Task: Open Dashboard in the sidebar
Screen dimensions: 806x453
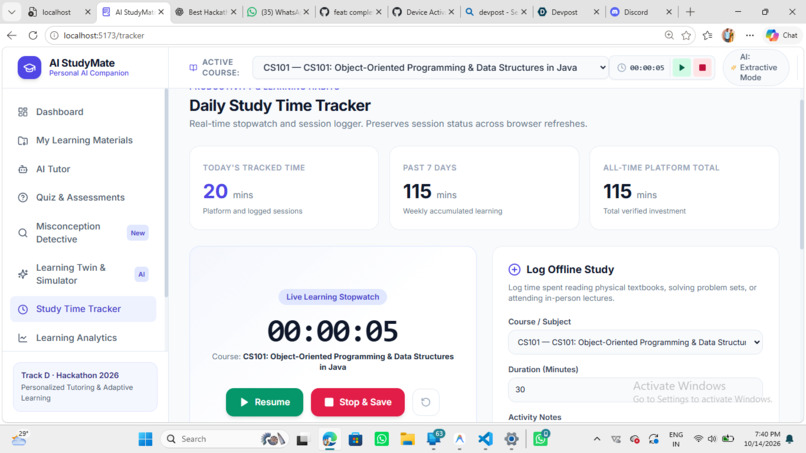Action: click(x=60, y=112)
